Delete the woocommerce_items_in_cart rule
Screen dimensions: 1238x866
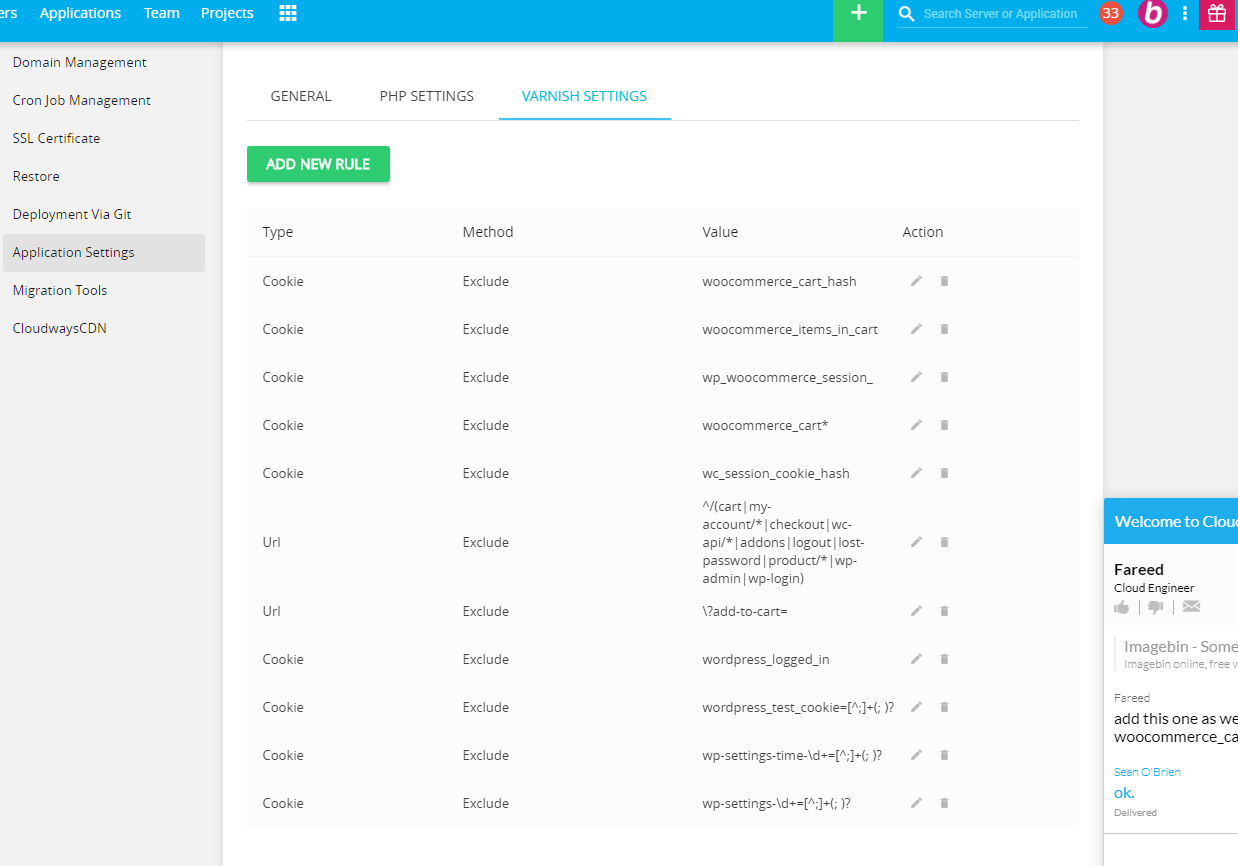944,329
